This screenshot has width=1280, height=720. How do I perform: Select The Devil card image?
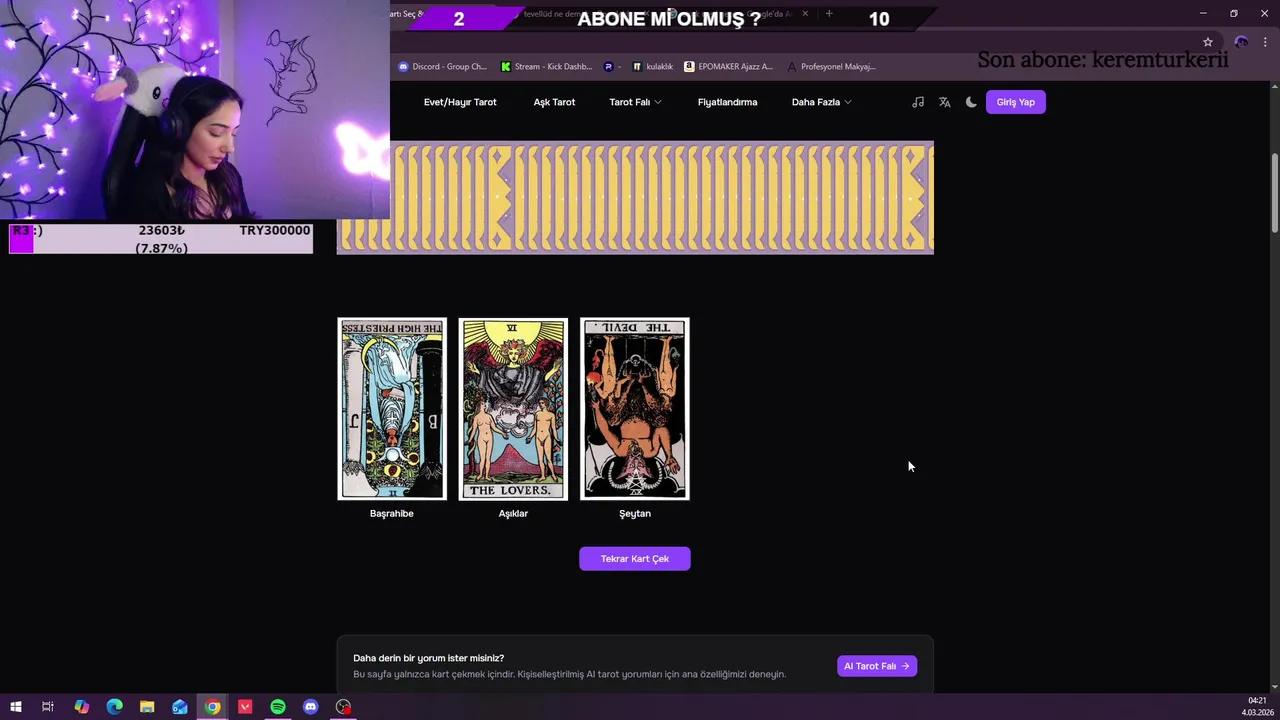pos(635,409)
